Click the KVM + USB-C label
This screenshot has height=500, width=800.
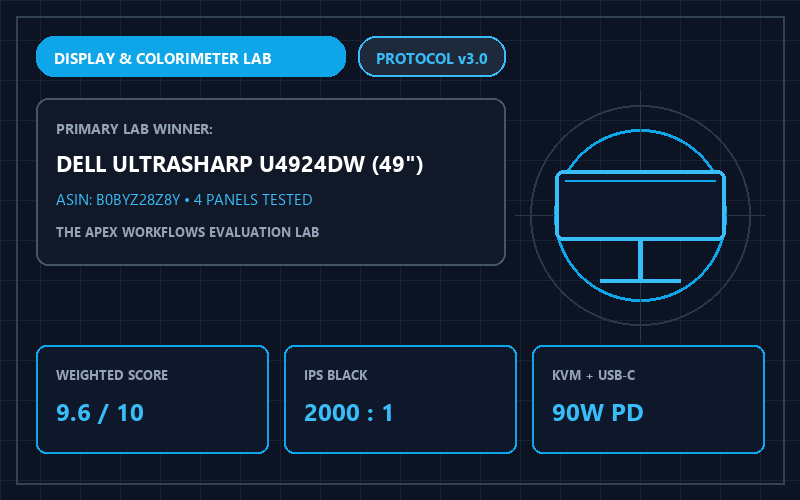click(x=593, y=376)
